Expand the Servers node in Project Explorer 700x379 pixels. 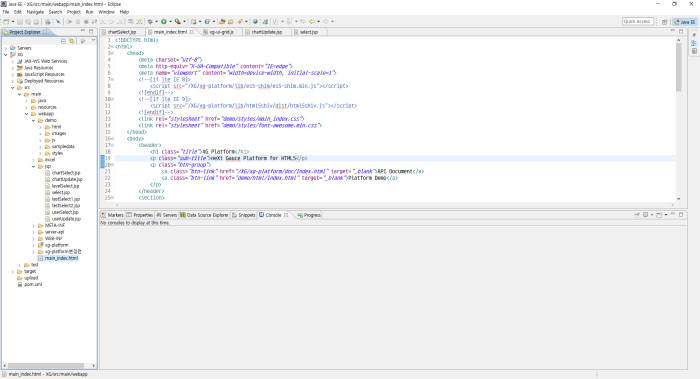(6, 48)
